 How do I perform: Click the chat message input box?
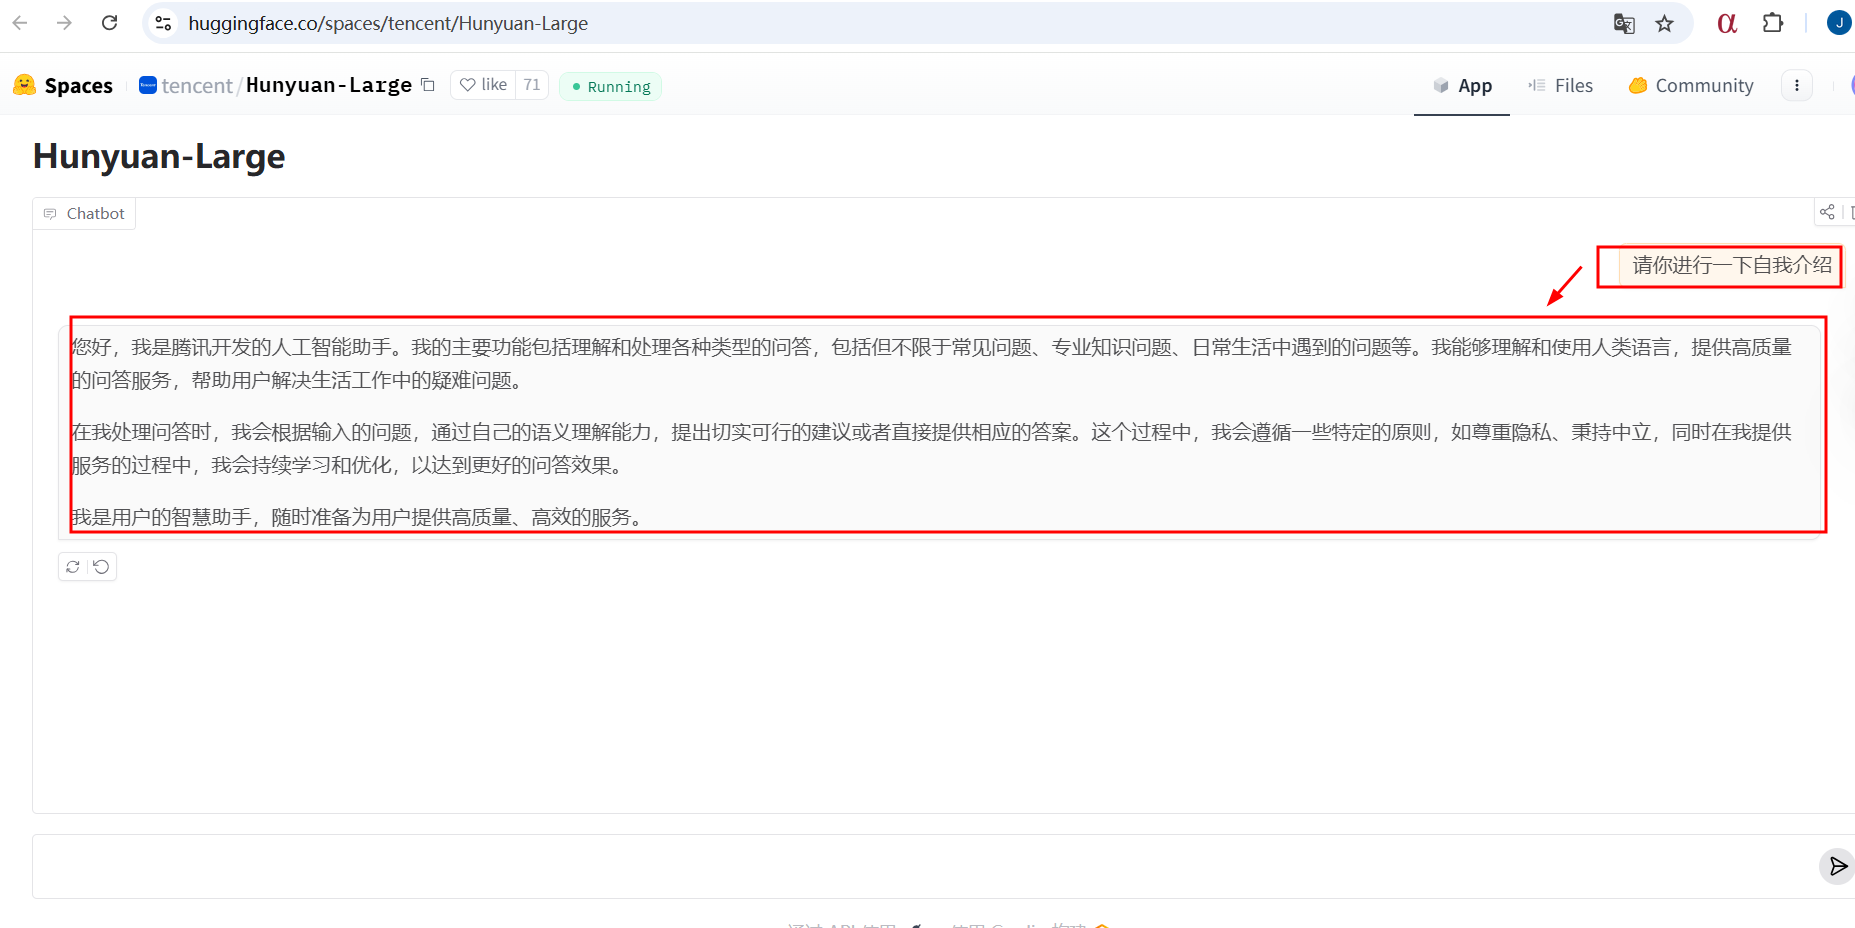pos(925,866)
